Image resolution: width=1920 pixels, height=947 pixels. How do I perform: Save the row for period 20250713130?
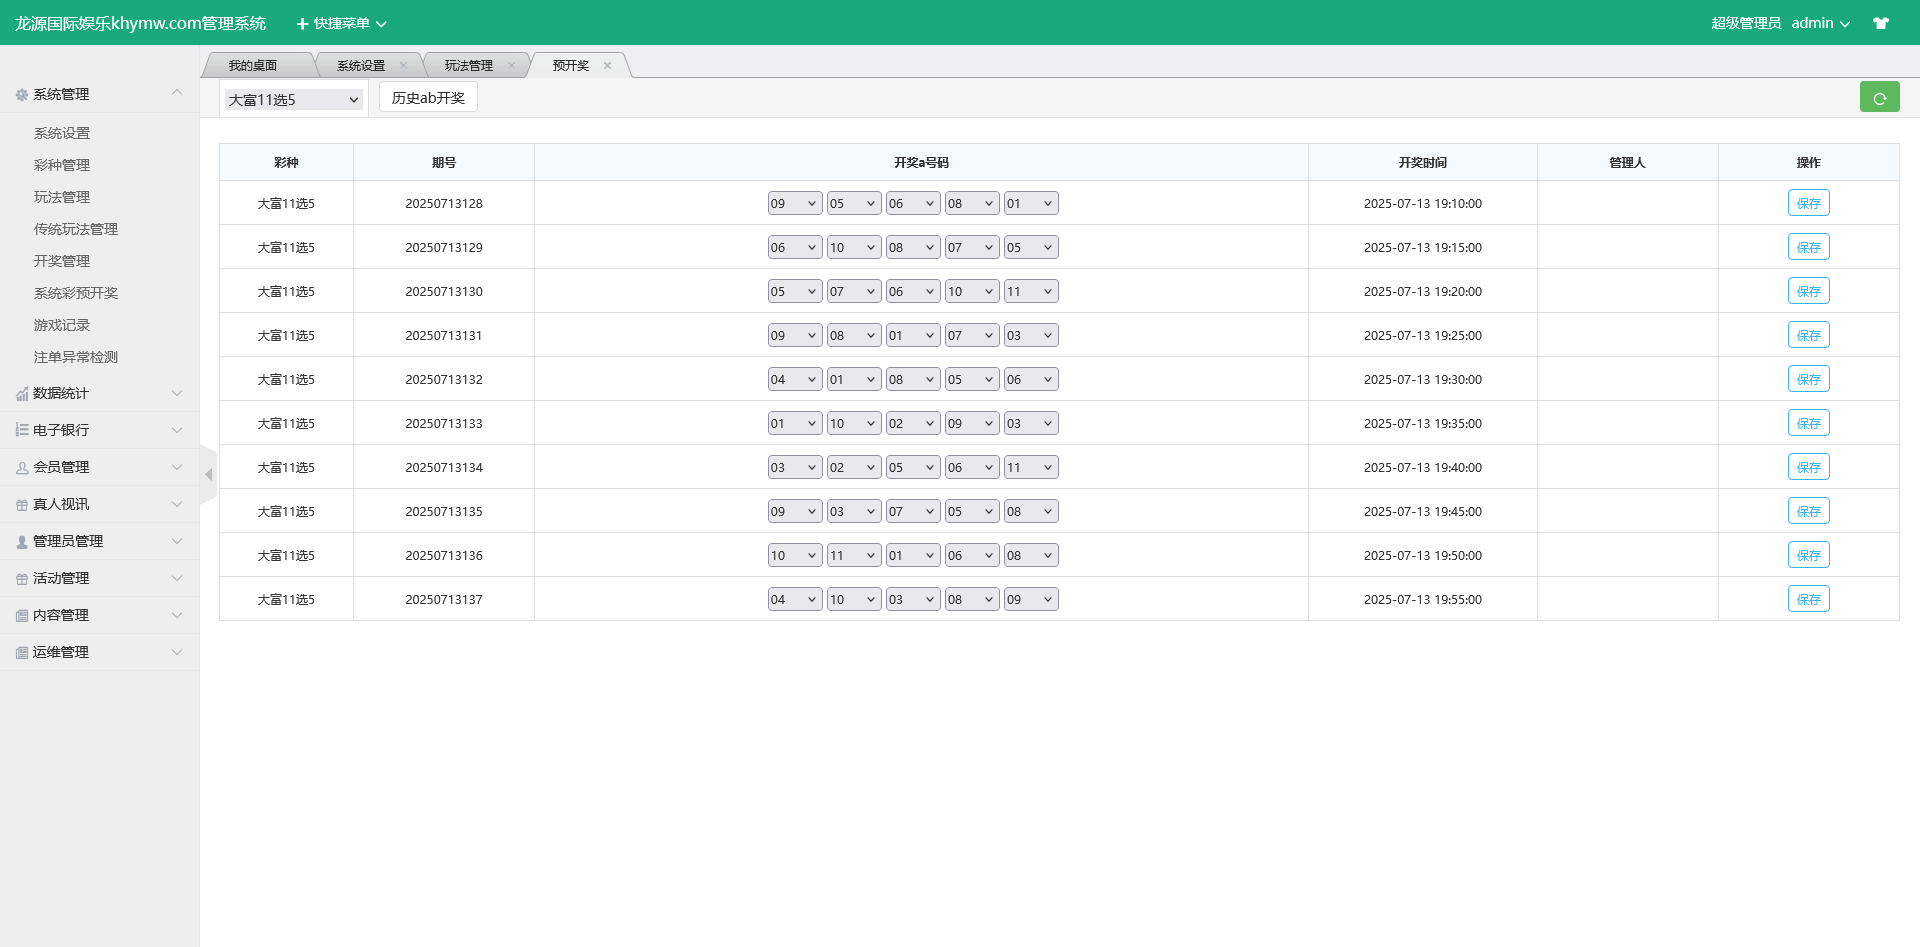tap(1808, 292)
